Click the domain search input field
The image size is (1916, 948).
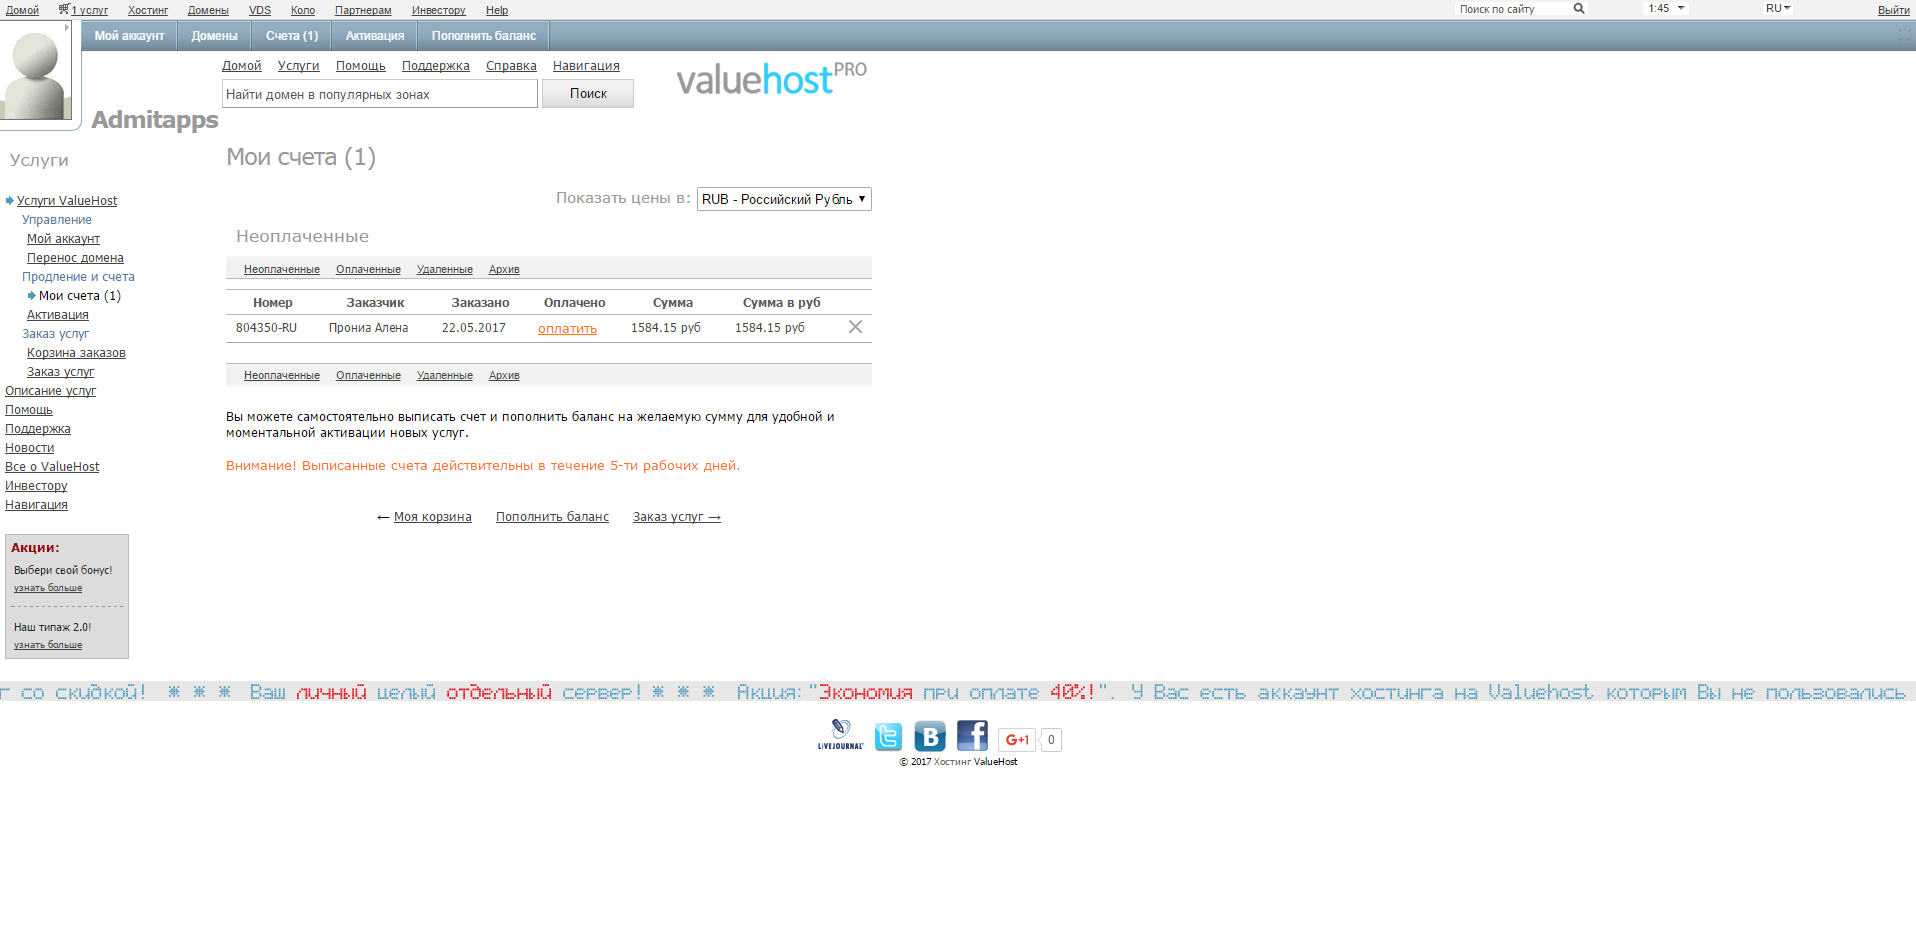[x=379, y=92]
